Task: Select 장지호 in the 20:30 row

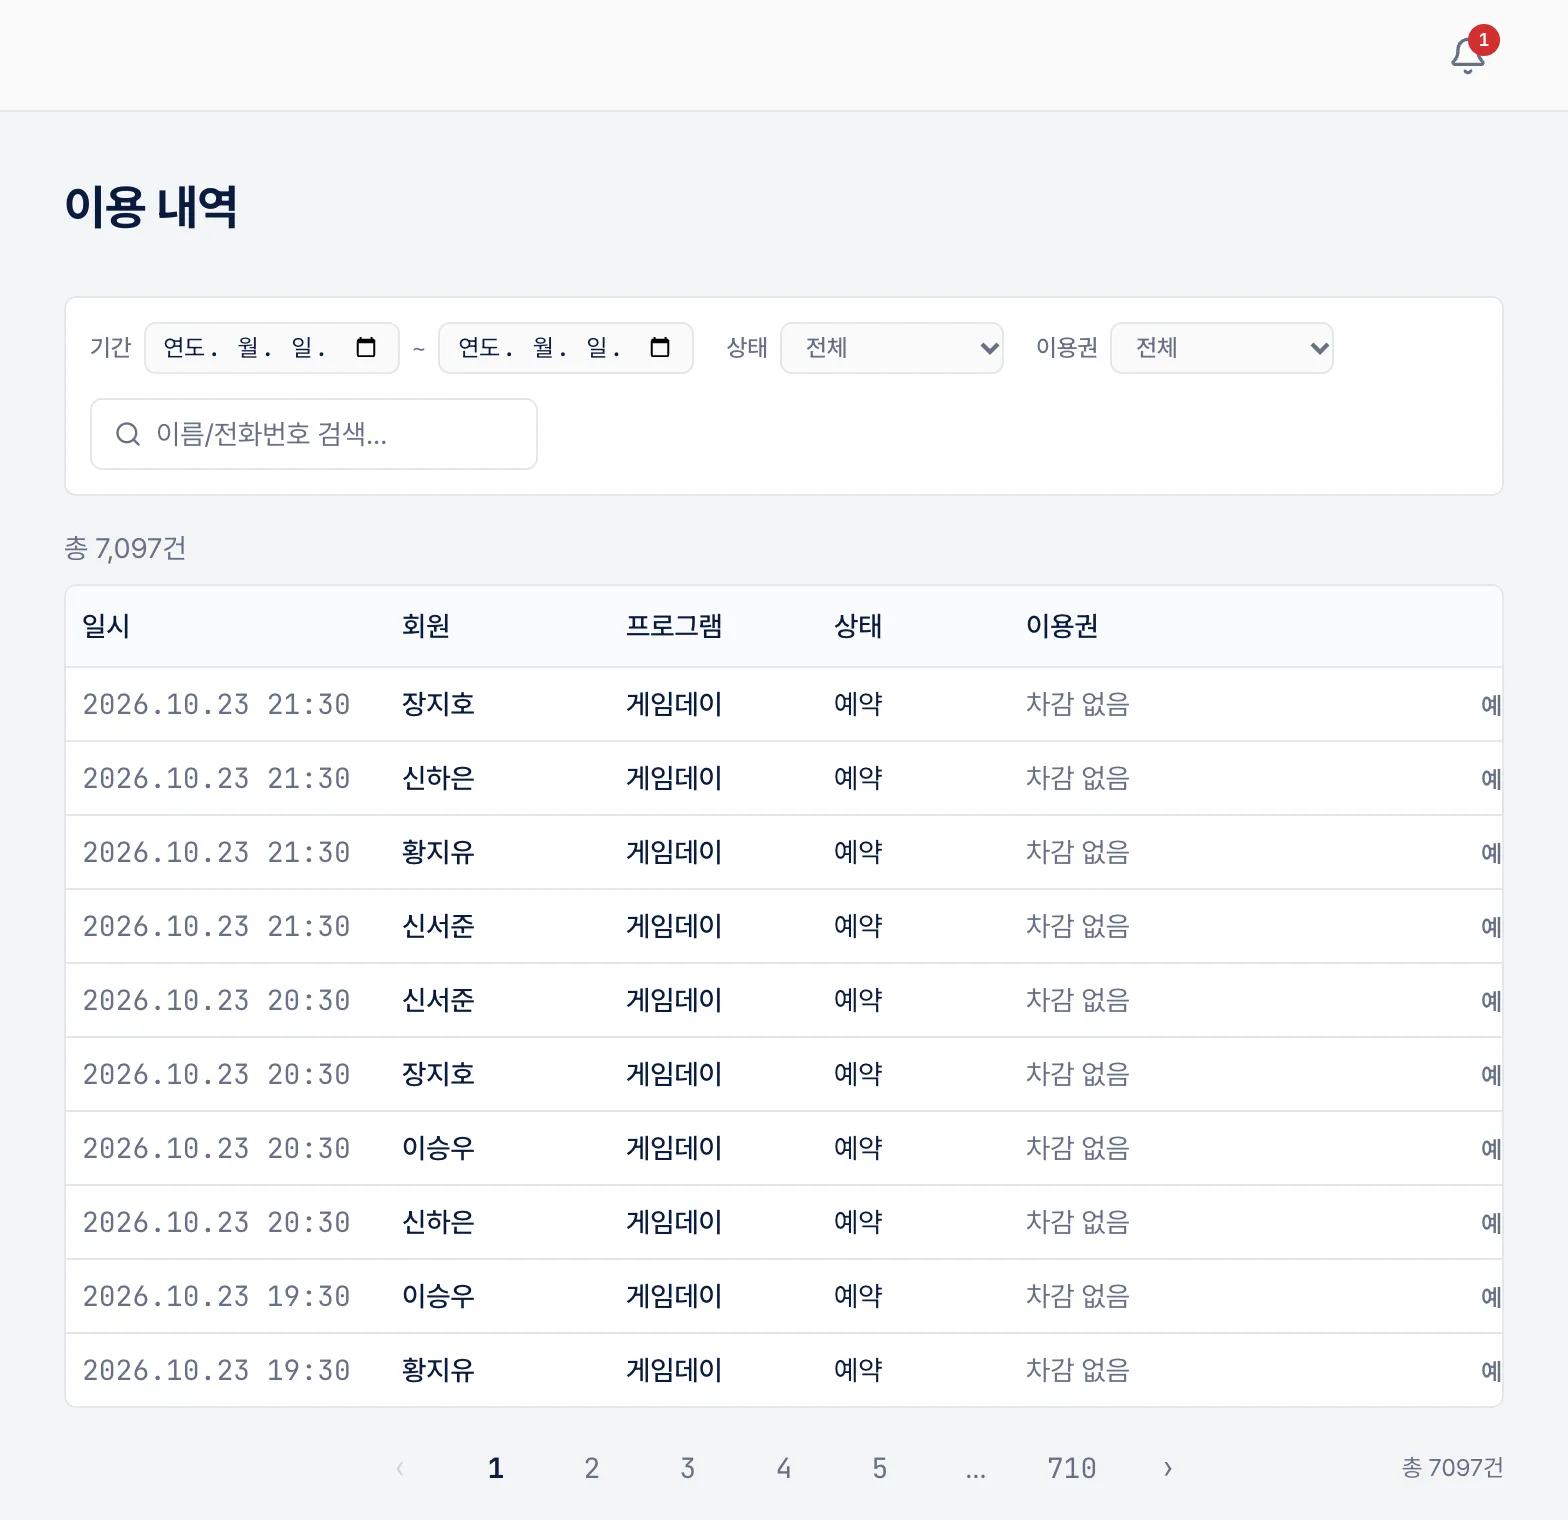Action: coord(438,1074)
